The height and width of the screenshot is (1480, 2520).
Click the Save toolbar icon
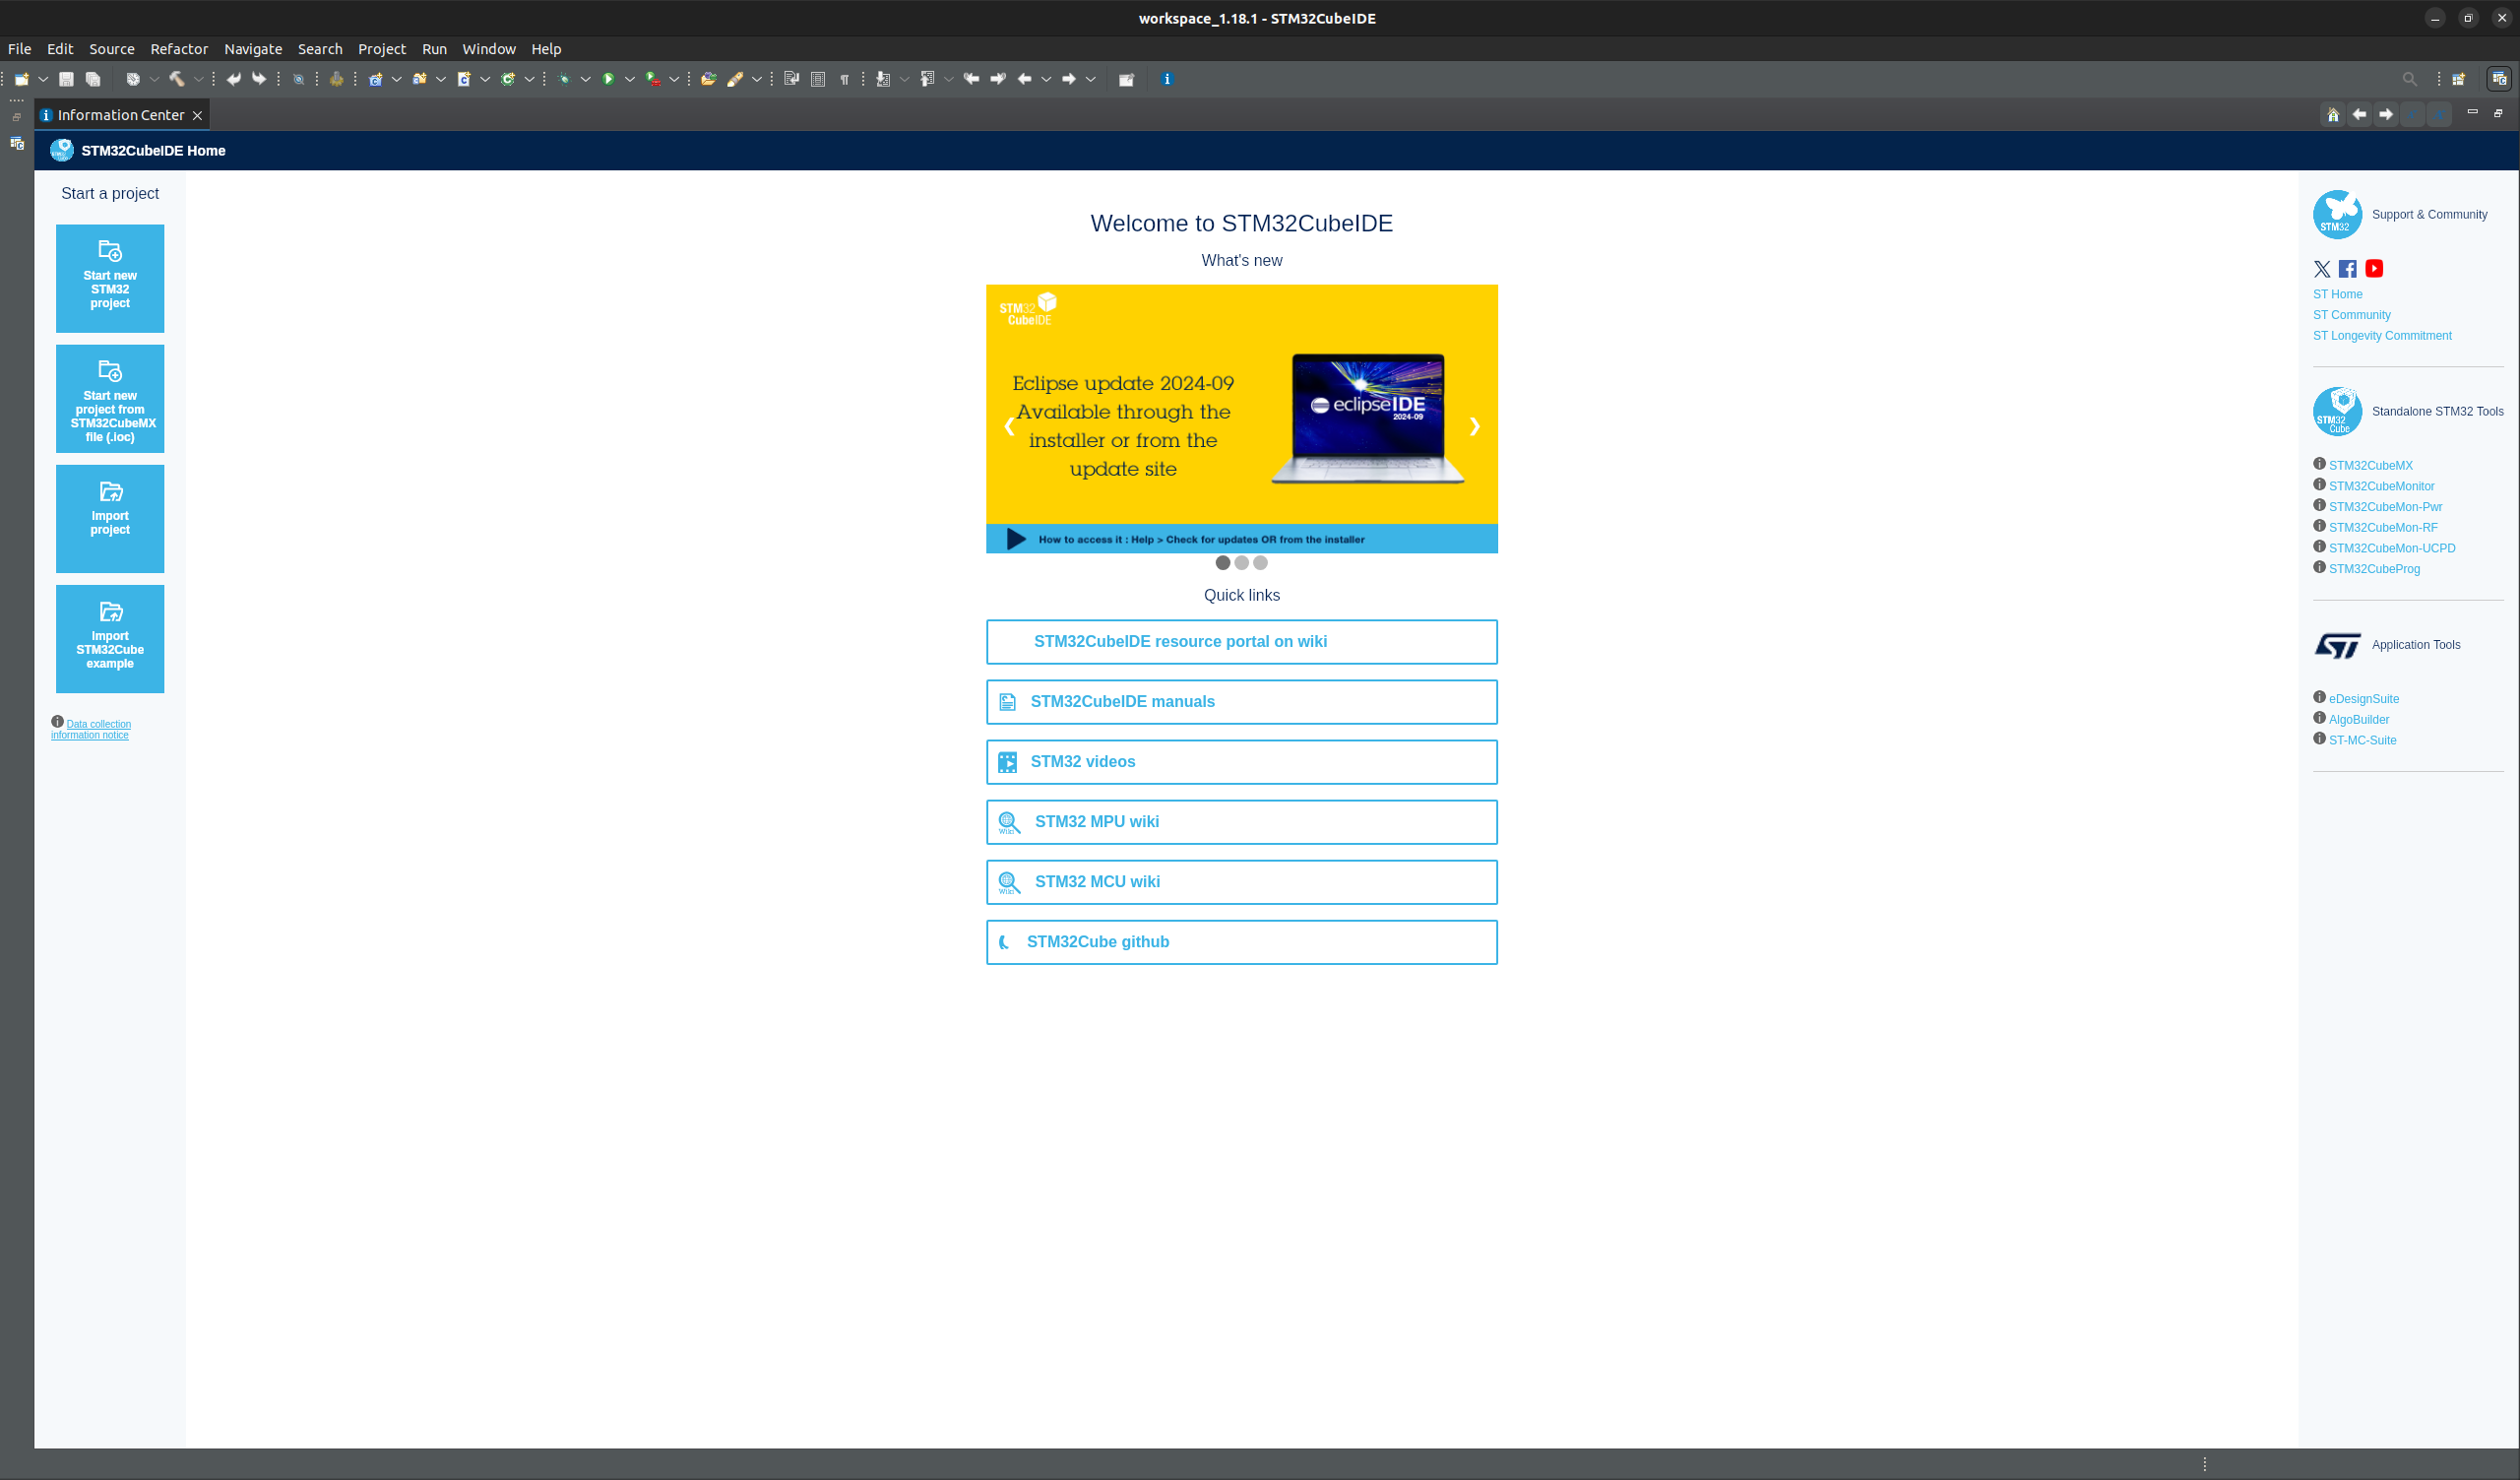[66, 79]
